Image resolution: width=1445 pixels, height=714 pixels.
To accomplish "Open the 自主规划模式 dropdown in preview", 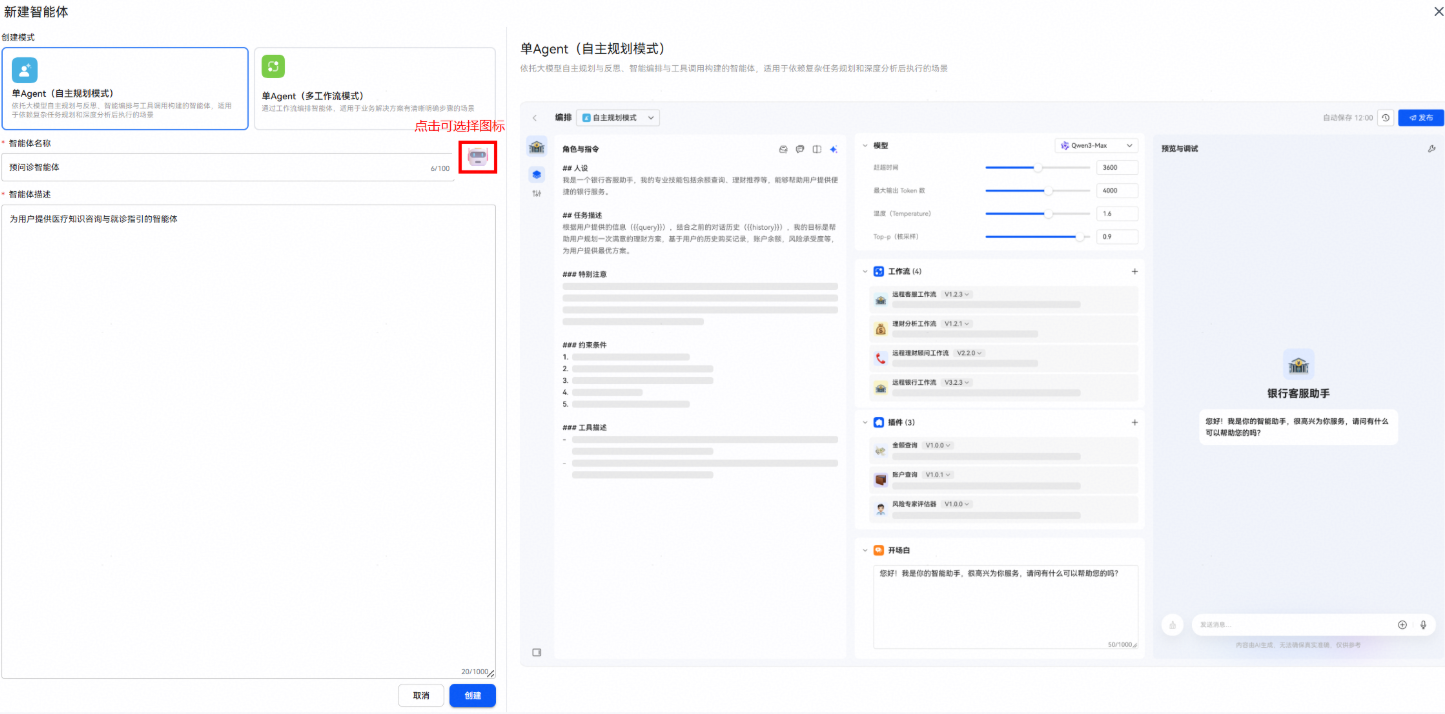I will coord(619,118).
